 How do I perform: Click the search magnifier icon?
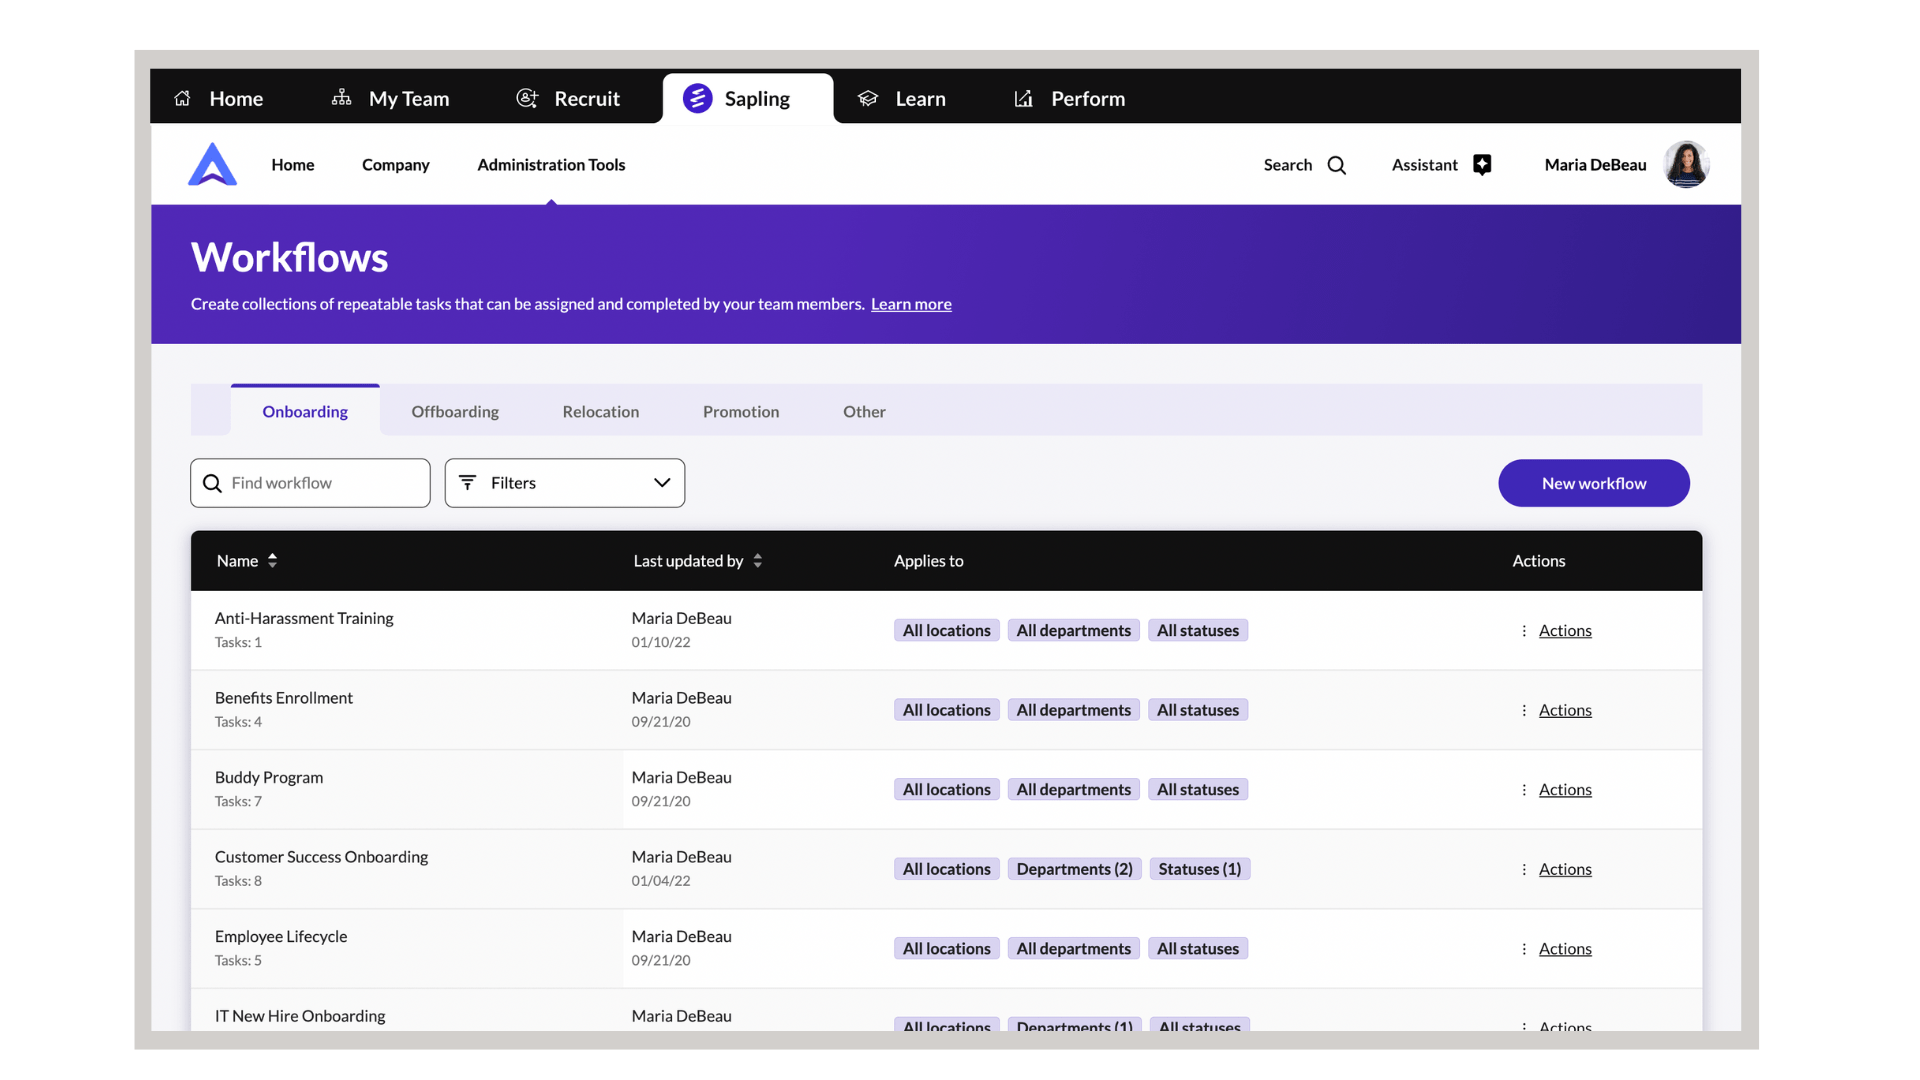point(1337,165)
